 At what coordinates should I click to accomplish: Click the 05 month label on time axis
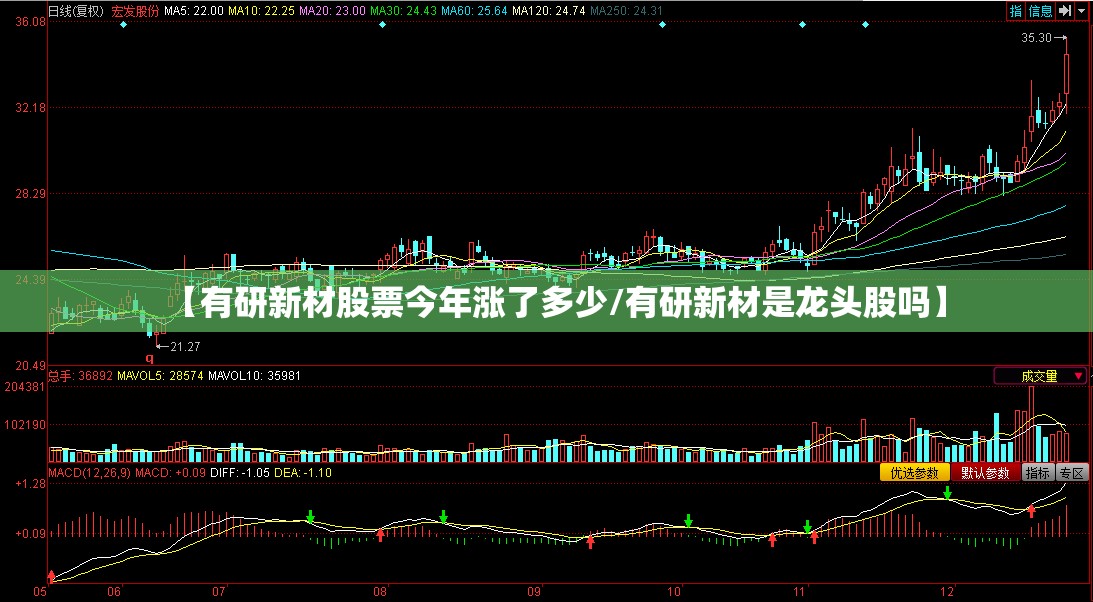[39, 593]
